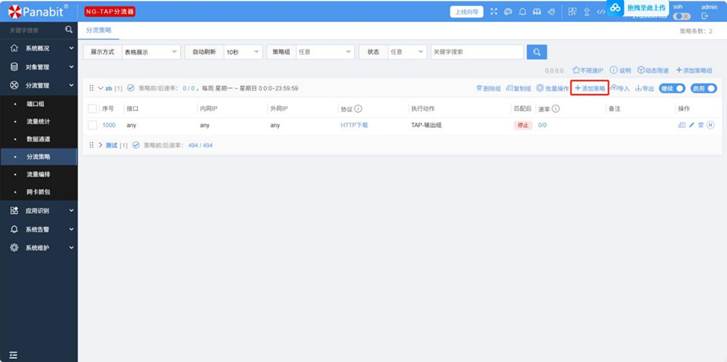Click the 说明 link with info icon

620,70
